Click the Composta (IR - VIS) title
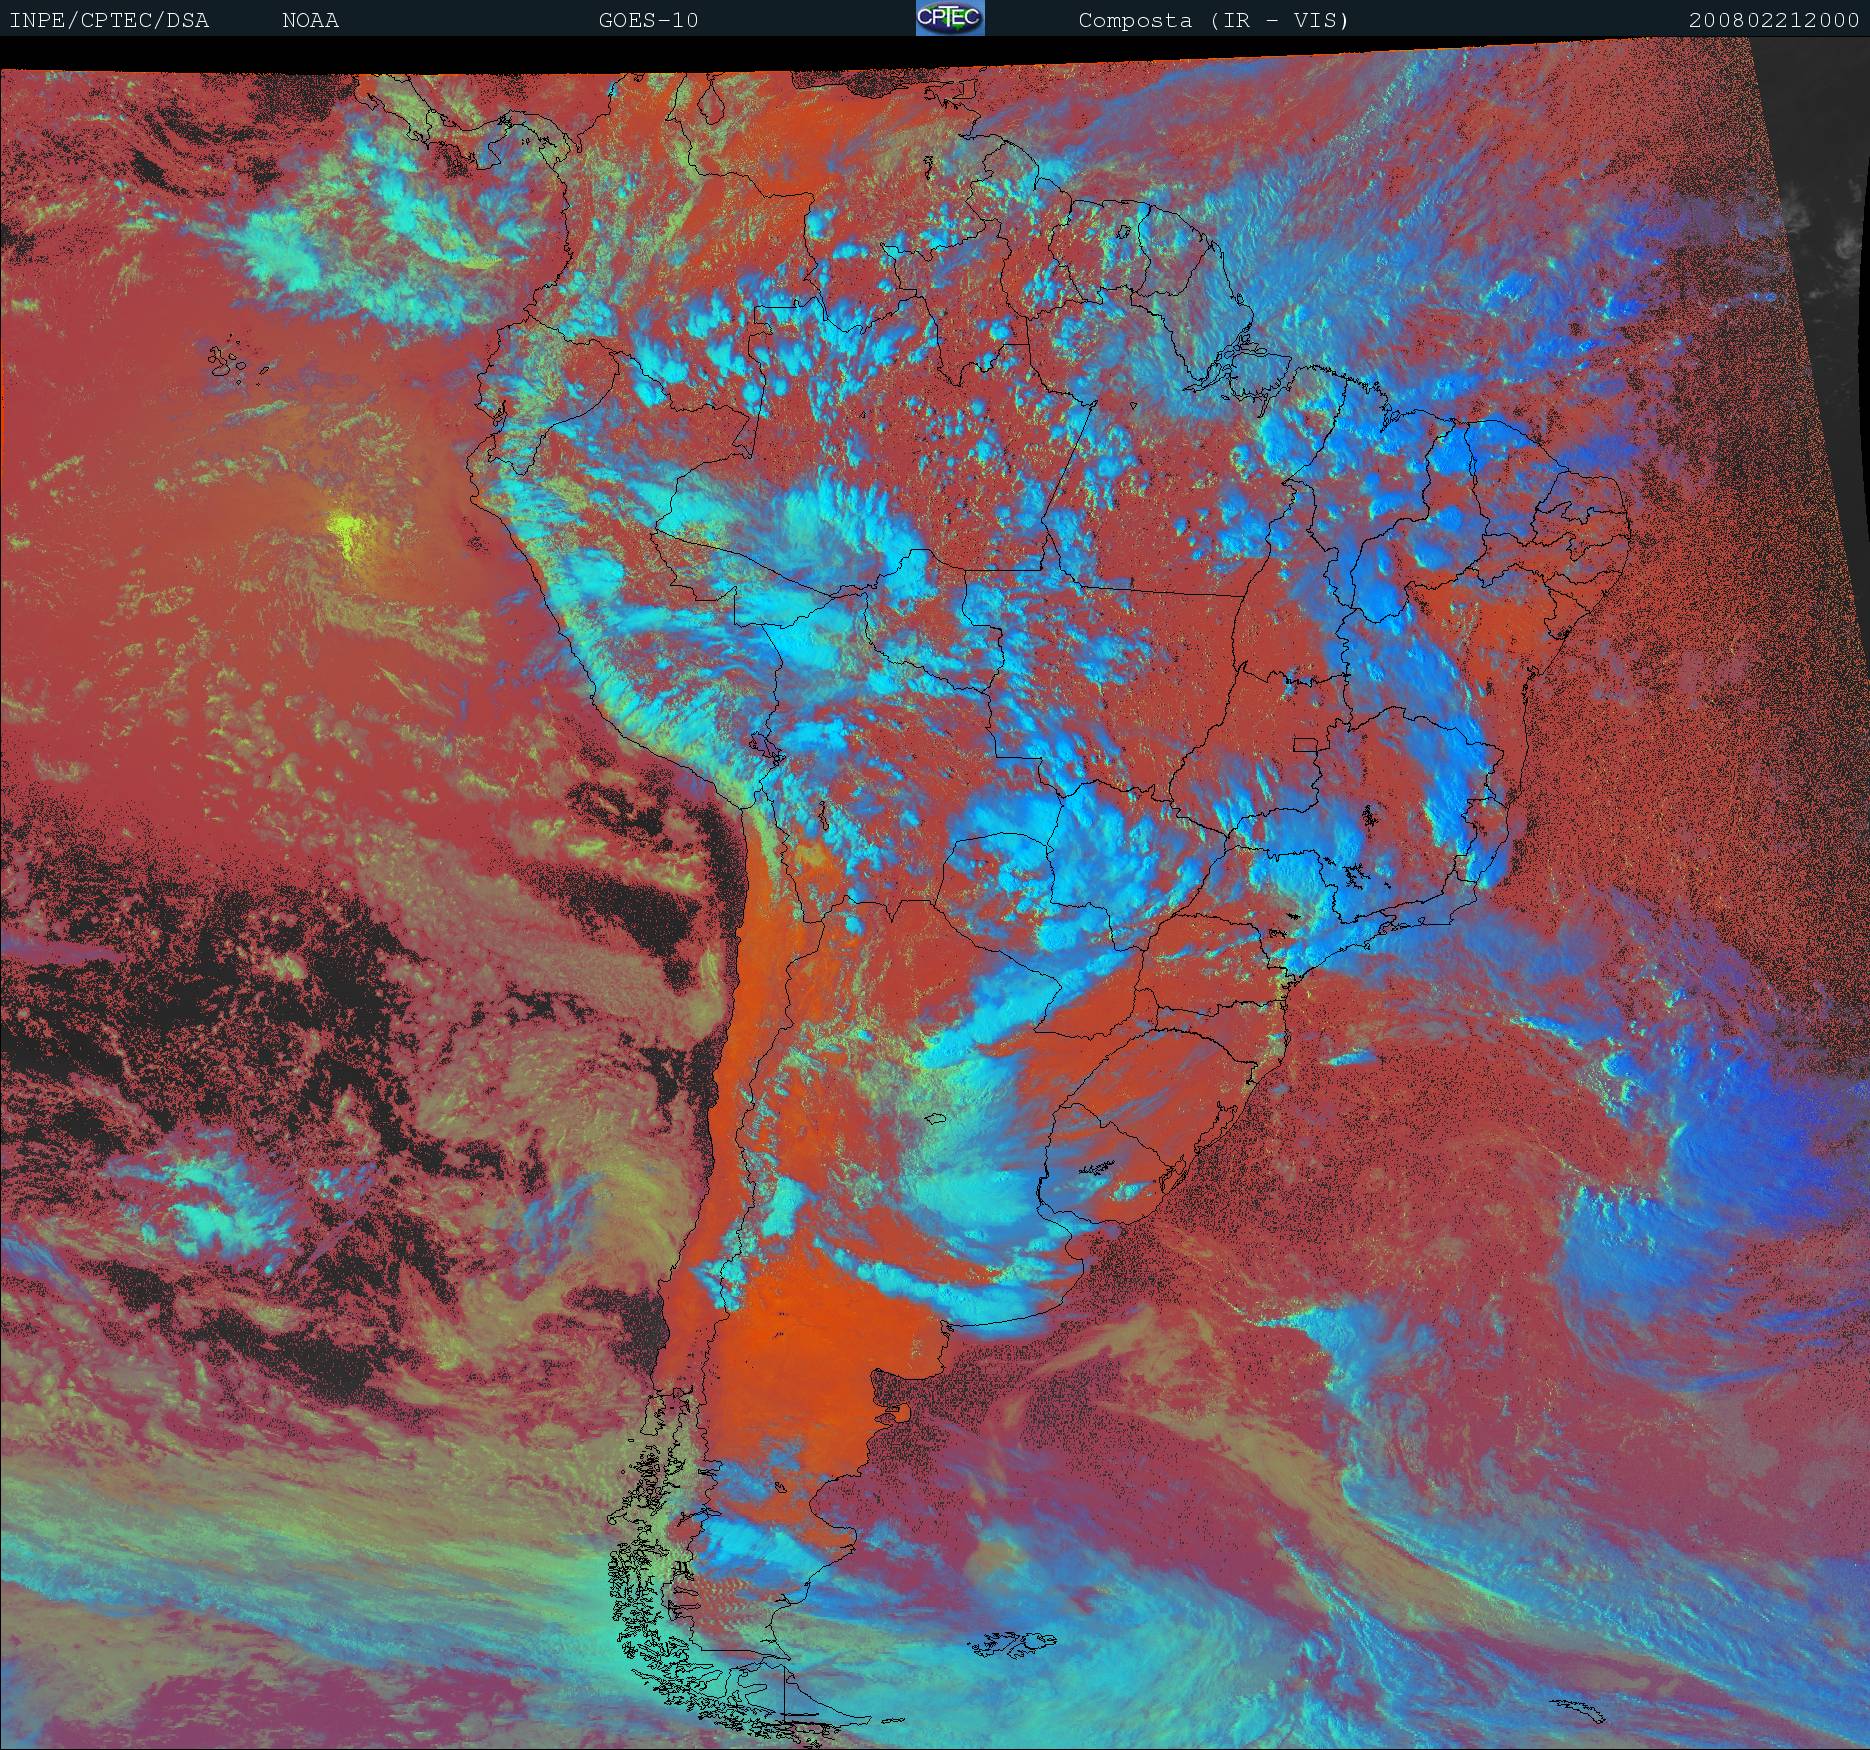This screenshot has height=1750, width=1870. click(x=1214, y=21)
